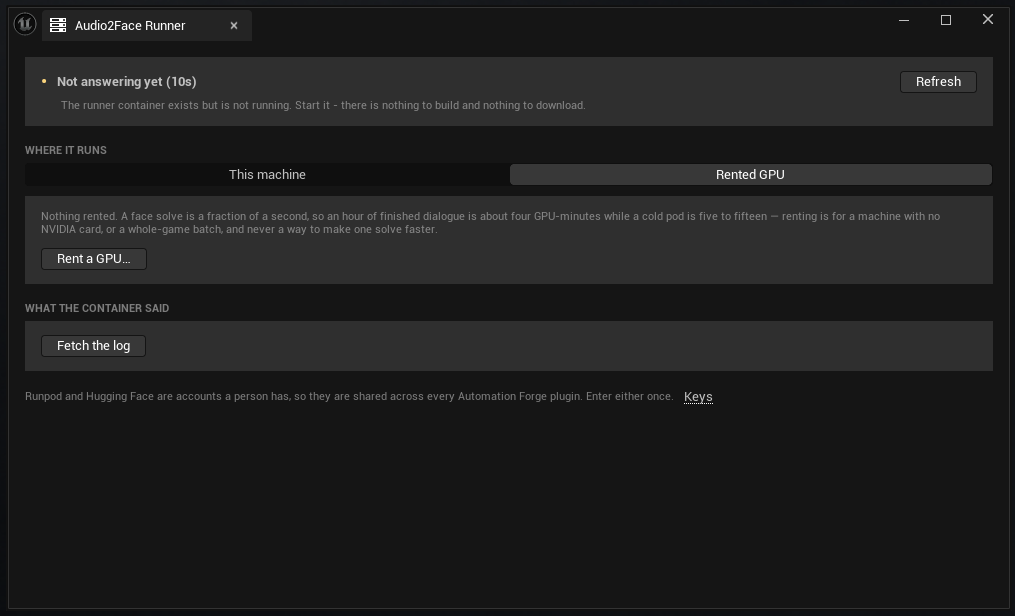Screen dimensions: 1015x616
Task: Switch to Rented GPU mode
Action: point(750,175)
